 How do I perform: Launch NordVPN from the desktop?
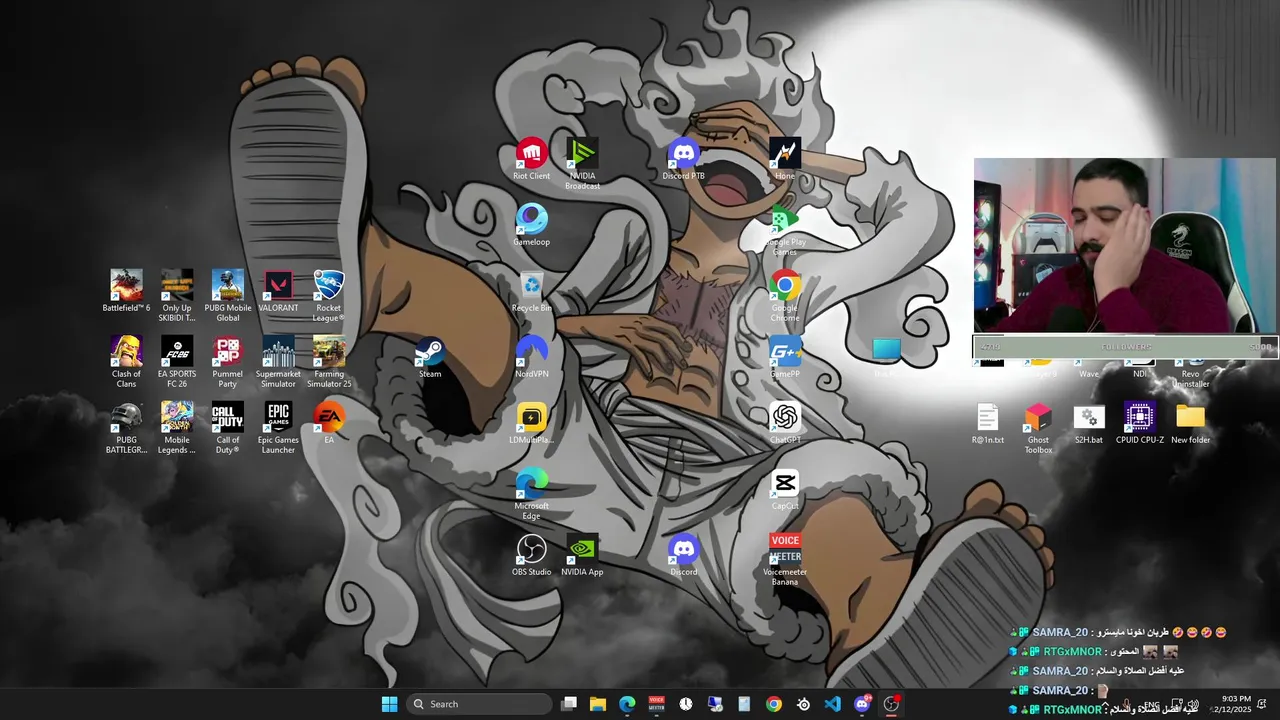pyautogui.click(x=531, y=358)
